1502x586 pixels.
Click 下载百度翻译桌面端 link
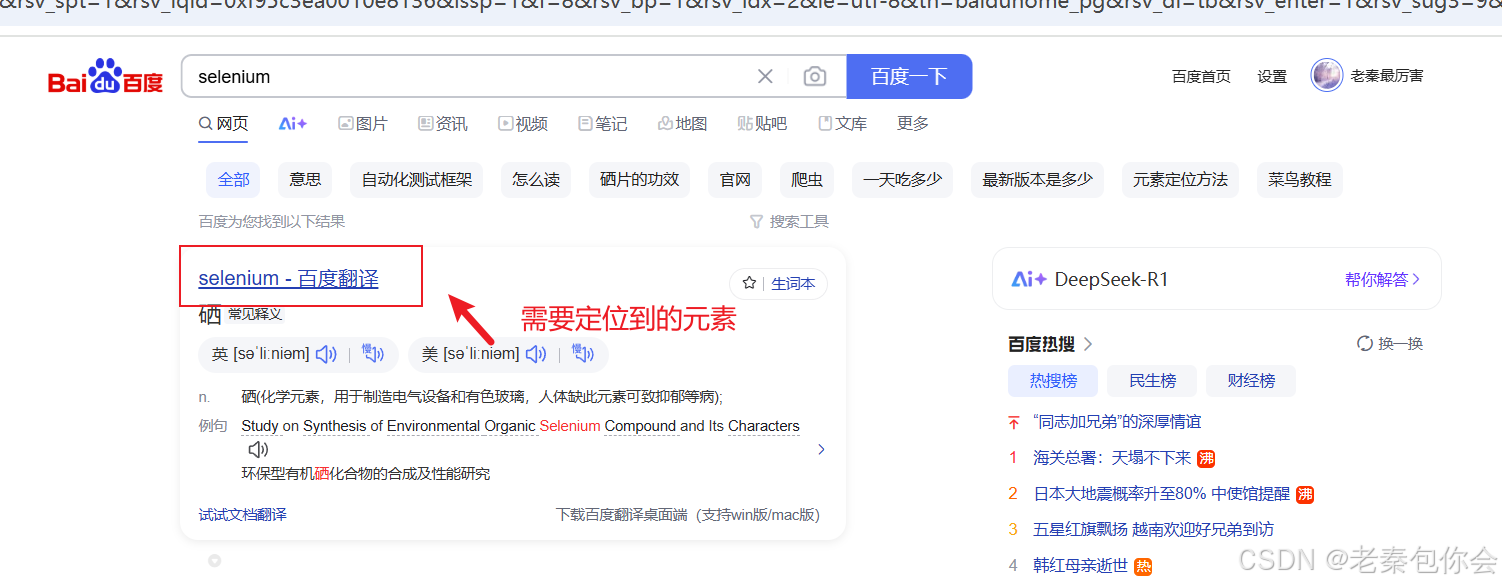(x=688, y=515)
